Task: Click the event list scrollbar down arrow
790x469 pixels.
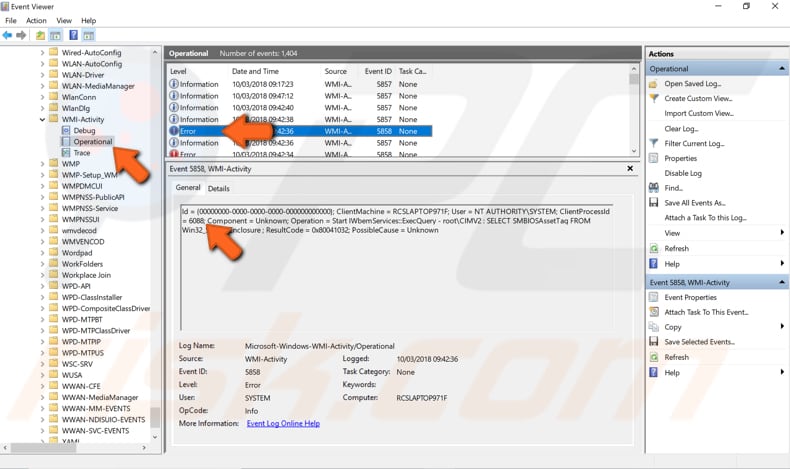Action: [x=634, y=151]
